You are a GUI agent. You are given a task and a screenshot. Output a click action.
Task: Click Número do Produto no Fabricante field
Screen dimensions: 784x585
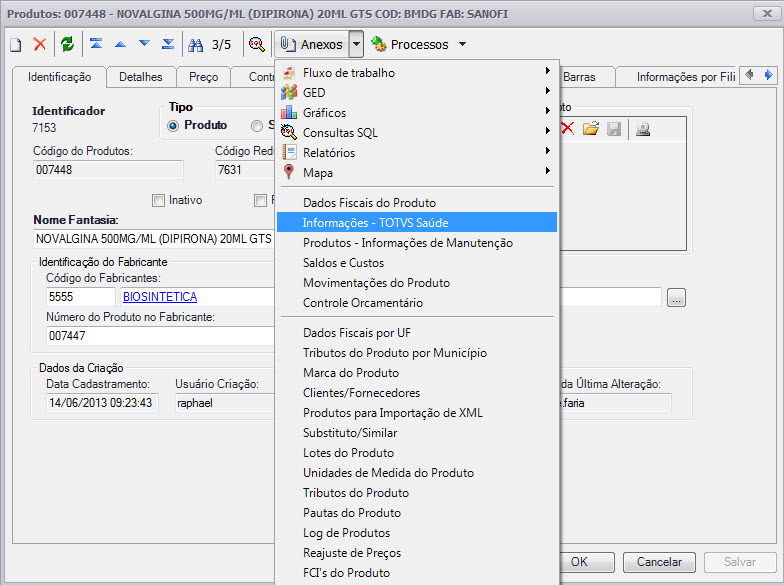pyautogui.click(x=160, y=336)
